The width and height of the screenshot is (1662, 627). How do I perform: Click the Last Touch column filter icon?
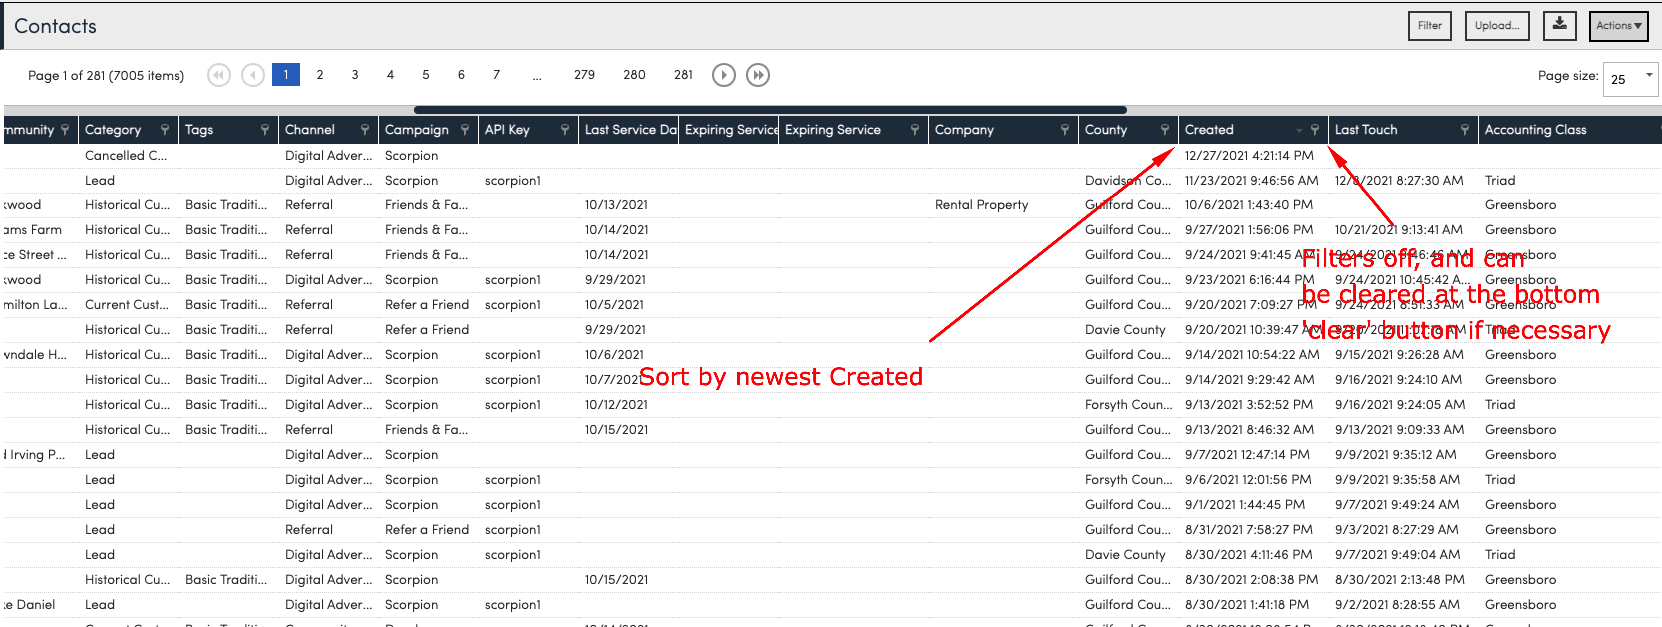click(1465, 130)
